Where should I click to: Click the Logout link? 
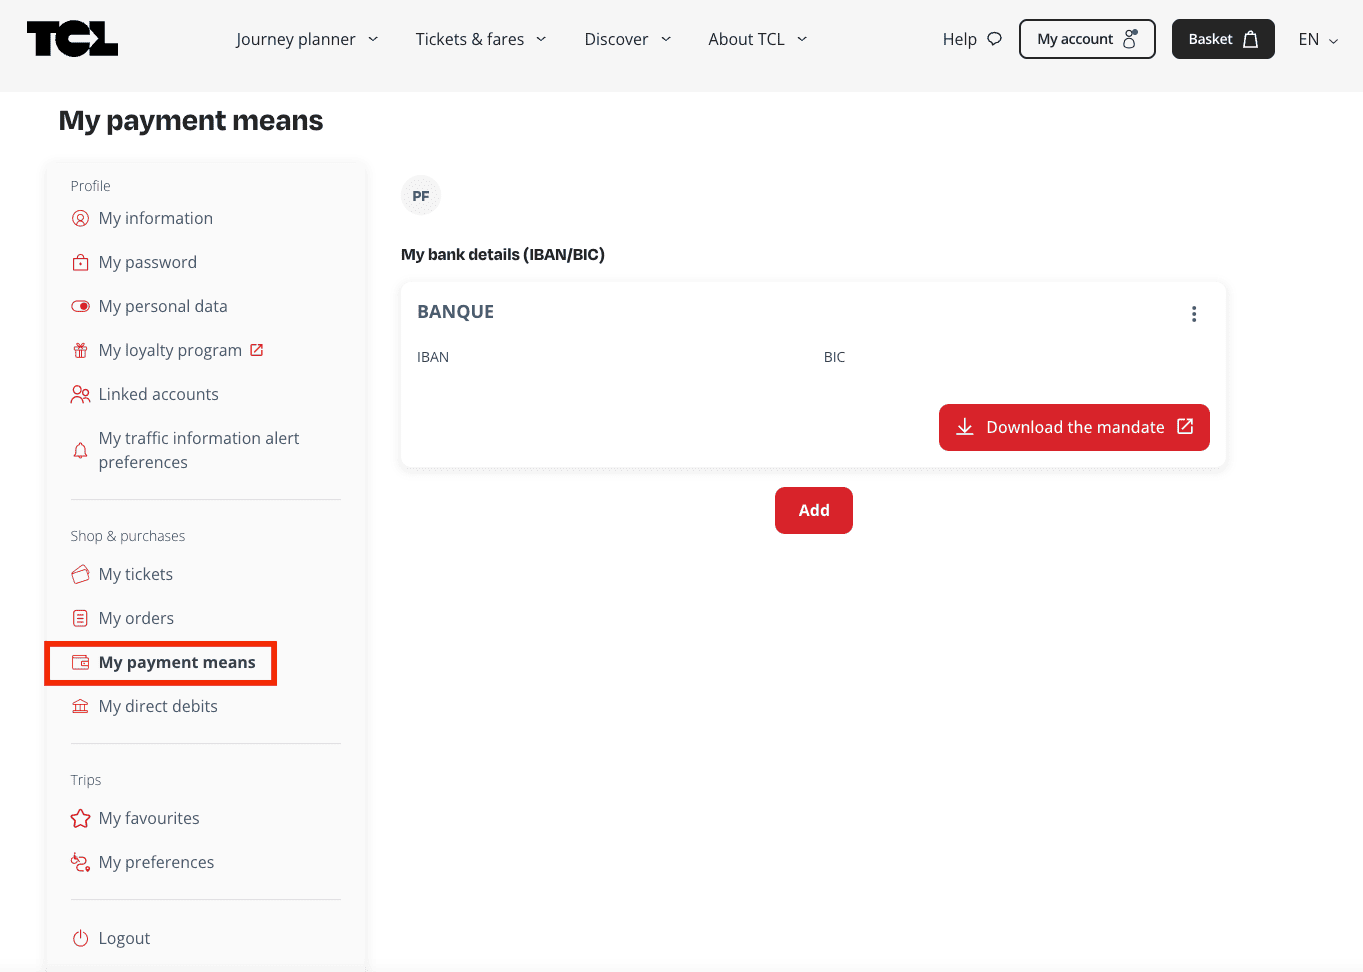tap(124, 938)
